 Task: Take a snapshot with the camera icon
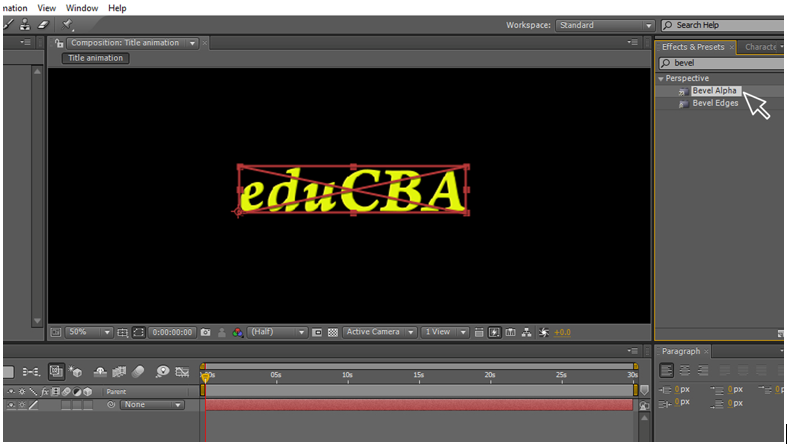tap(205, 332)
